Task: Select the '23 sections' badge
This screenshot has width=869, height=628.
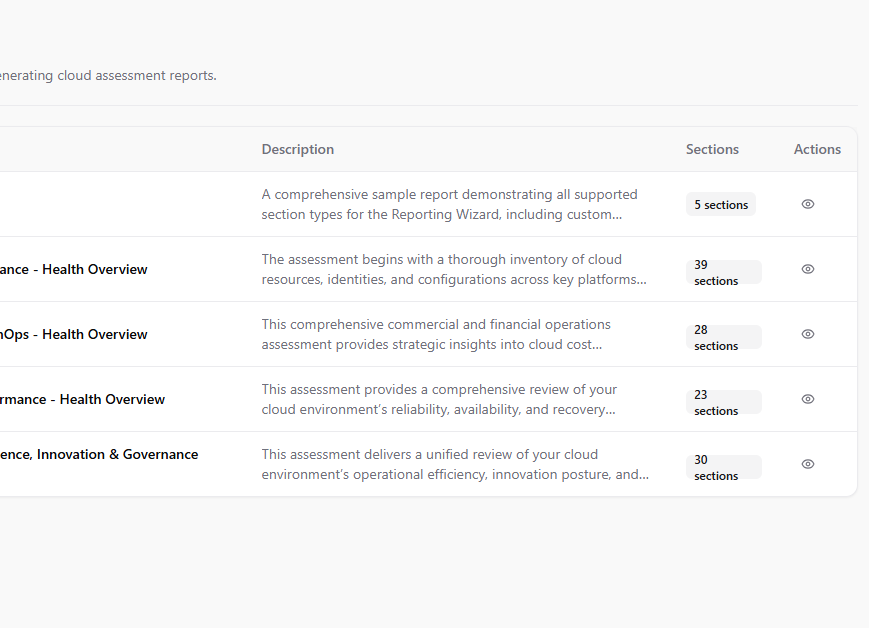Action: click(x=724, y=402)
